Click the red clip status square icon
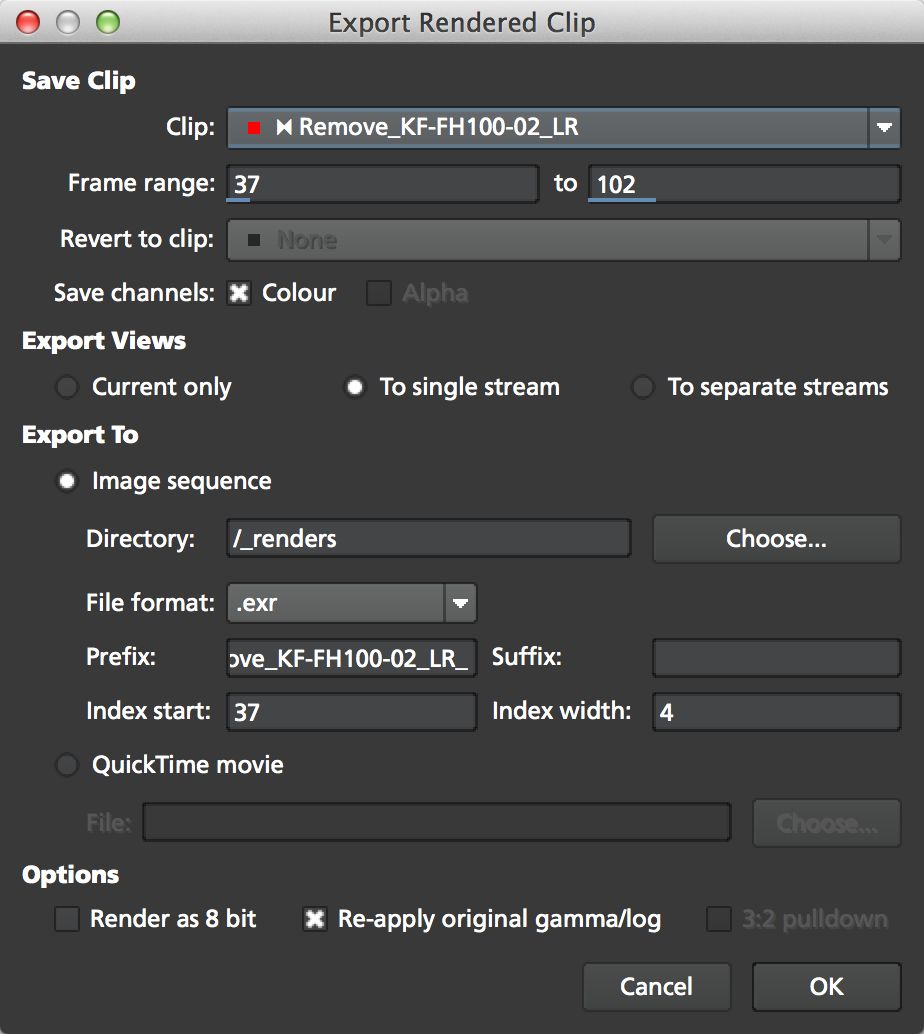 pos(253,127)
